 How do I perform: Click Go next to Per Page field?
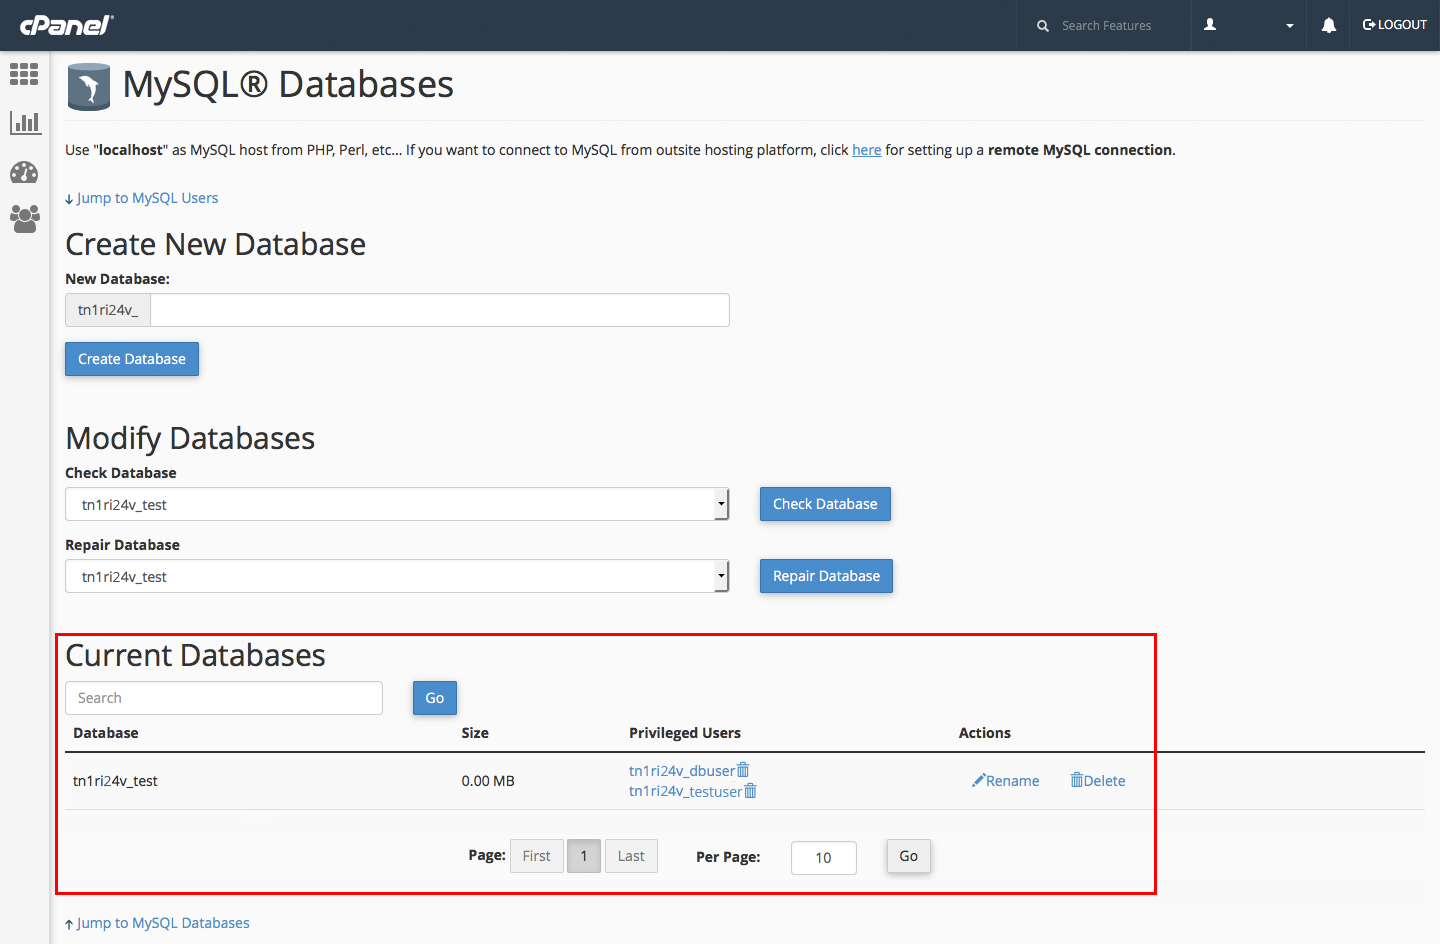pyautogui.click(x=909, y=856)
